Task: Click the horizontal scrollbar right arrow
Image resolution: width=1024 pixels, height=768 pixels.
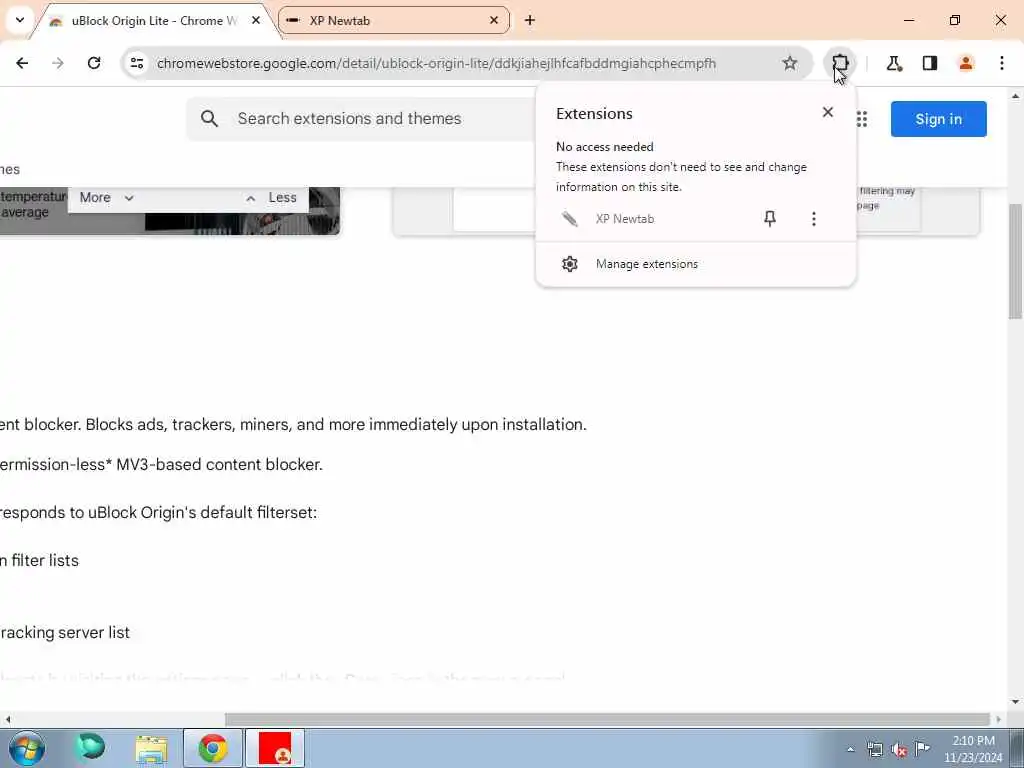Action: pyautogui.click(x=999, y=719)
